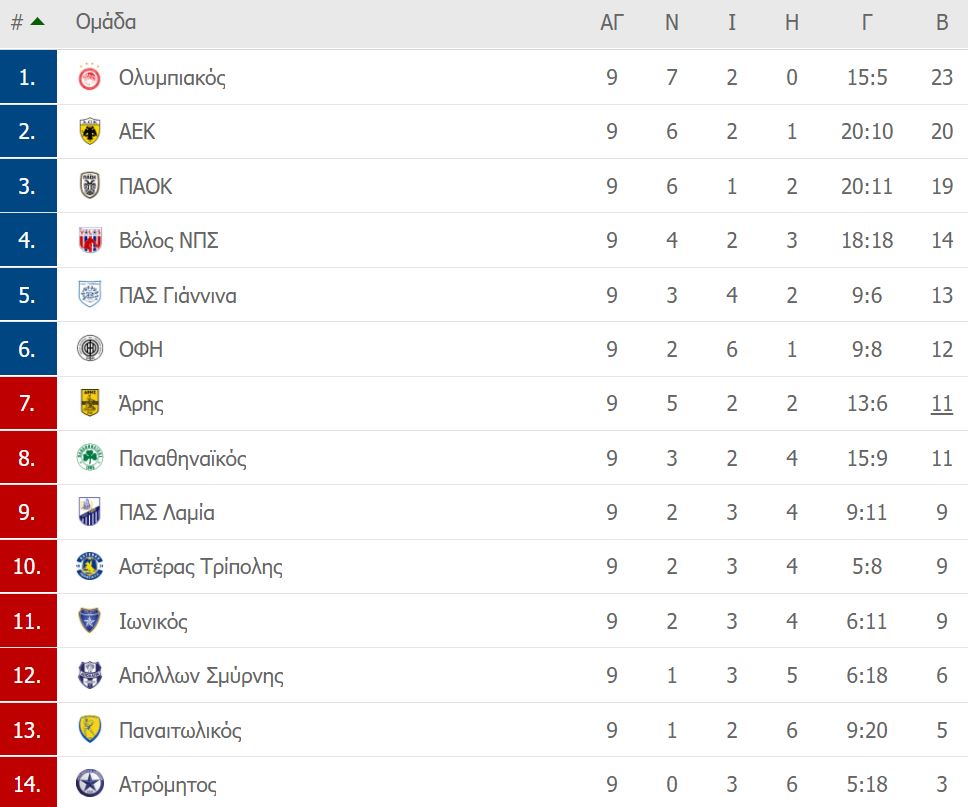Click the Ατρόμητος blue star logo
The width and height of the screenshot is (968, 807).
(90, 784)
